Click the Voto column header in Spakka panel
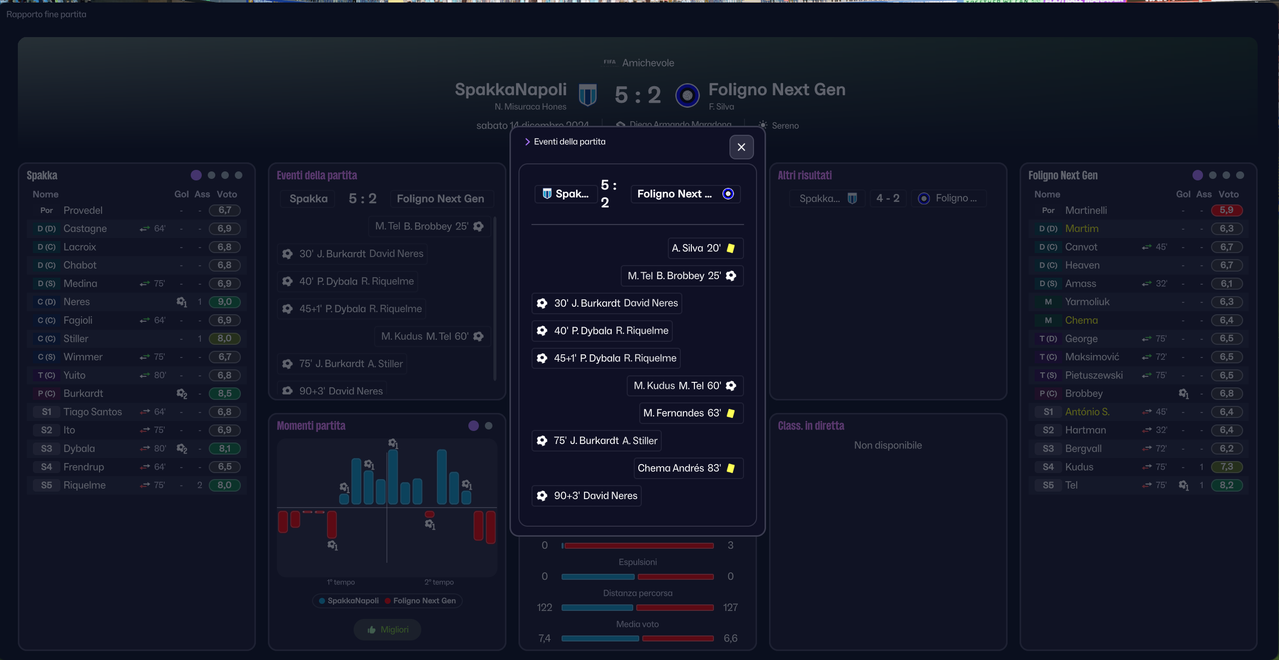 (227, 194)
